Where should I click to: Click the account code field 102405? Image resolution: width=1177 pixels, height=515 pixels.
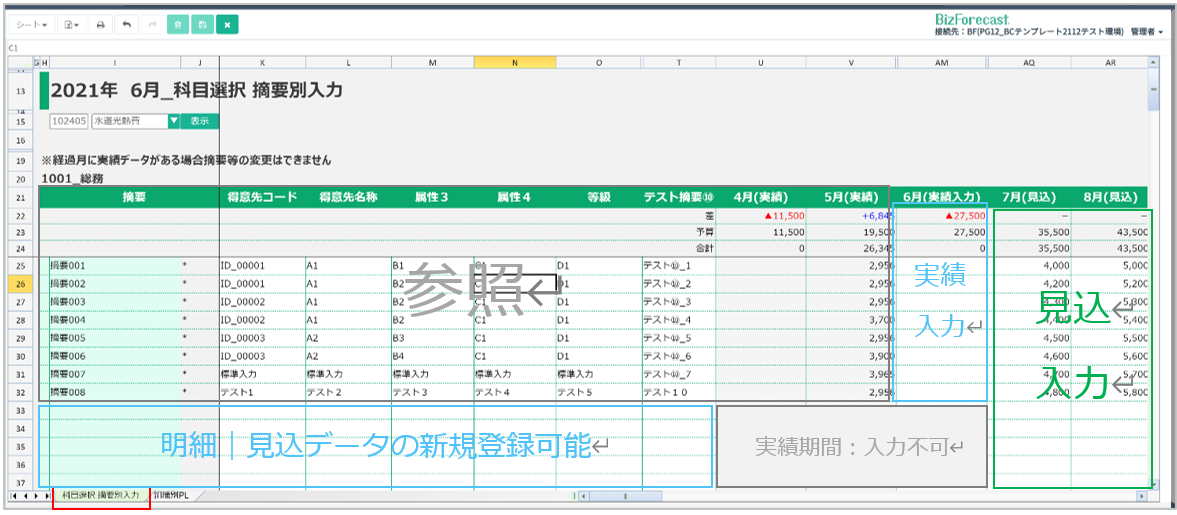pyautogui.click(x=69, y=121)
